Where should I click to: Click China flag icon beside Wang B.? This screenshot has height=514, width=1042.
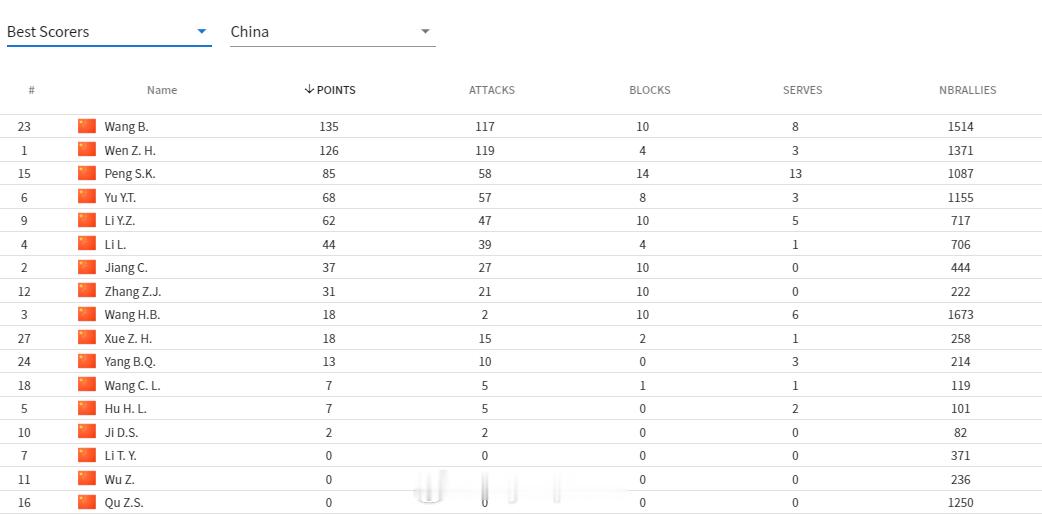point(86,126)
